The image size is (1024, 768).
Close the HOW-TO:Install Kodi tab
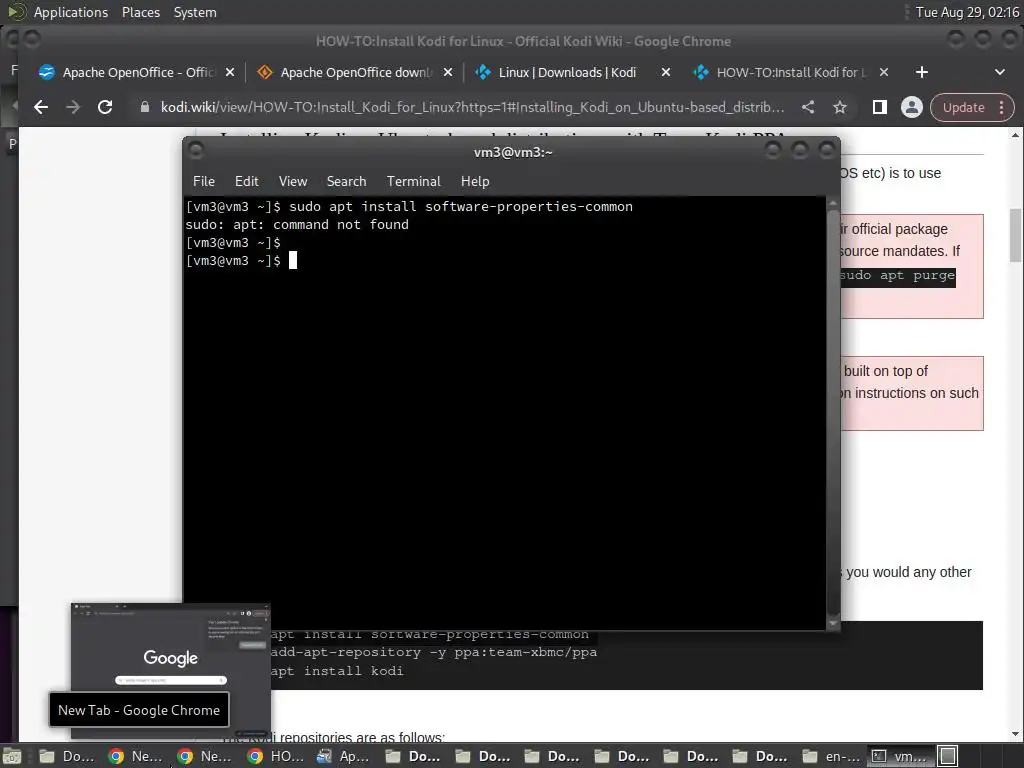[x=884, y=72]
